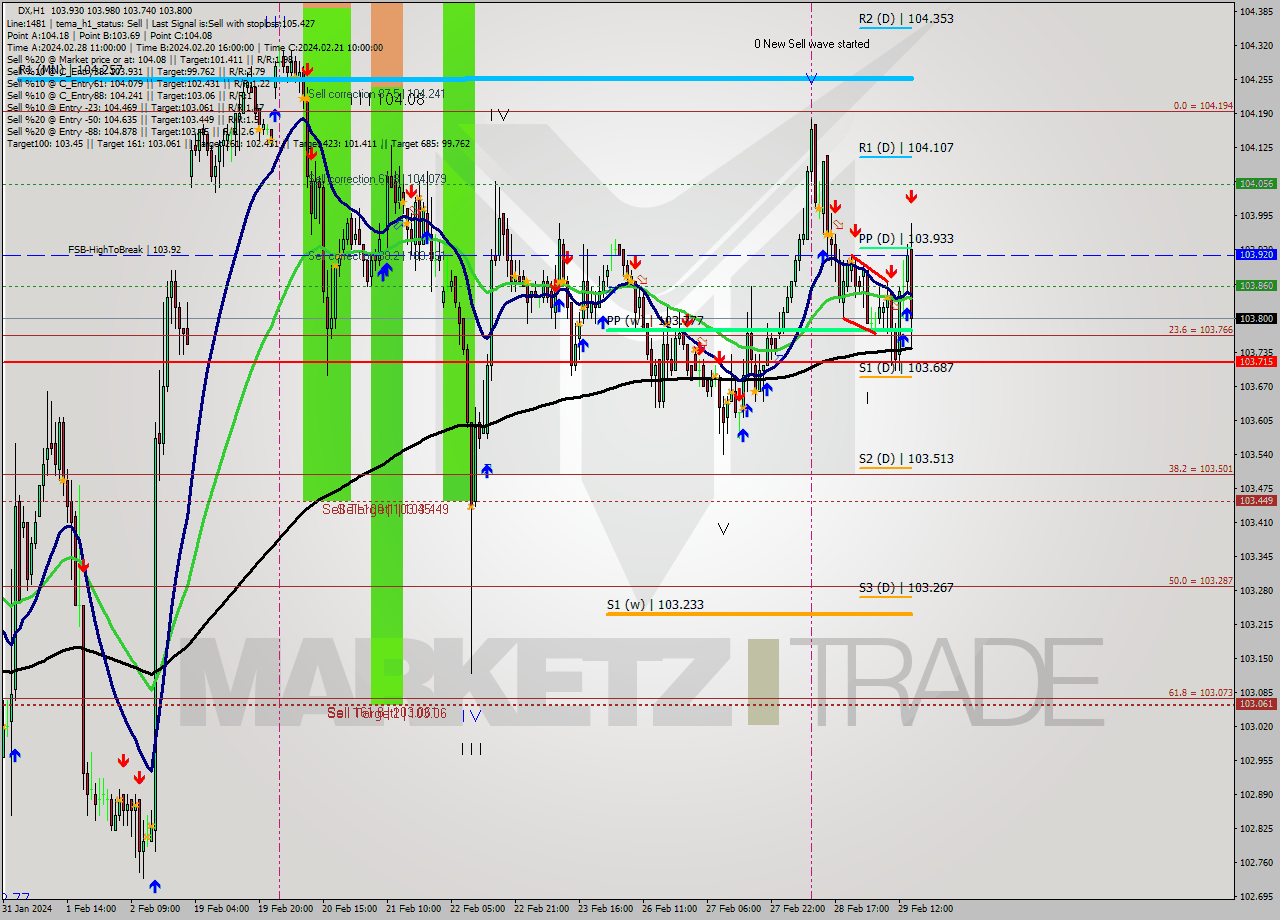Click the 22 Feb 05:00 time label
This screenshot has width=1280, height=920.
point(477,910)
